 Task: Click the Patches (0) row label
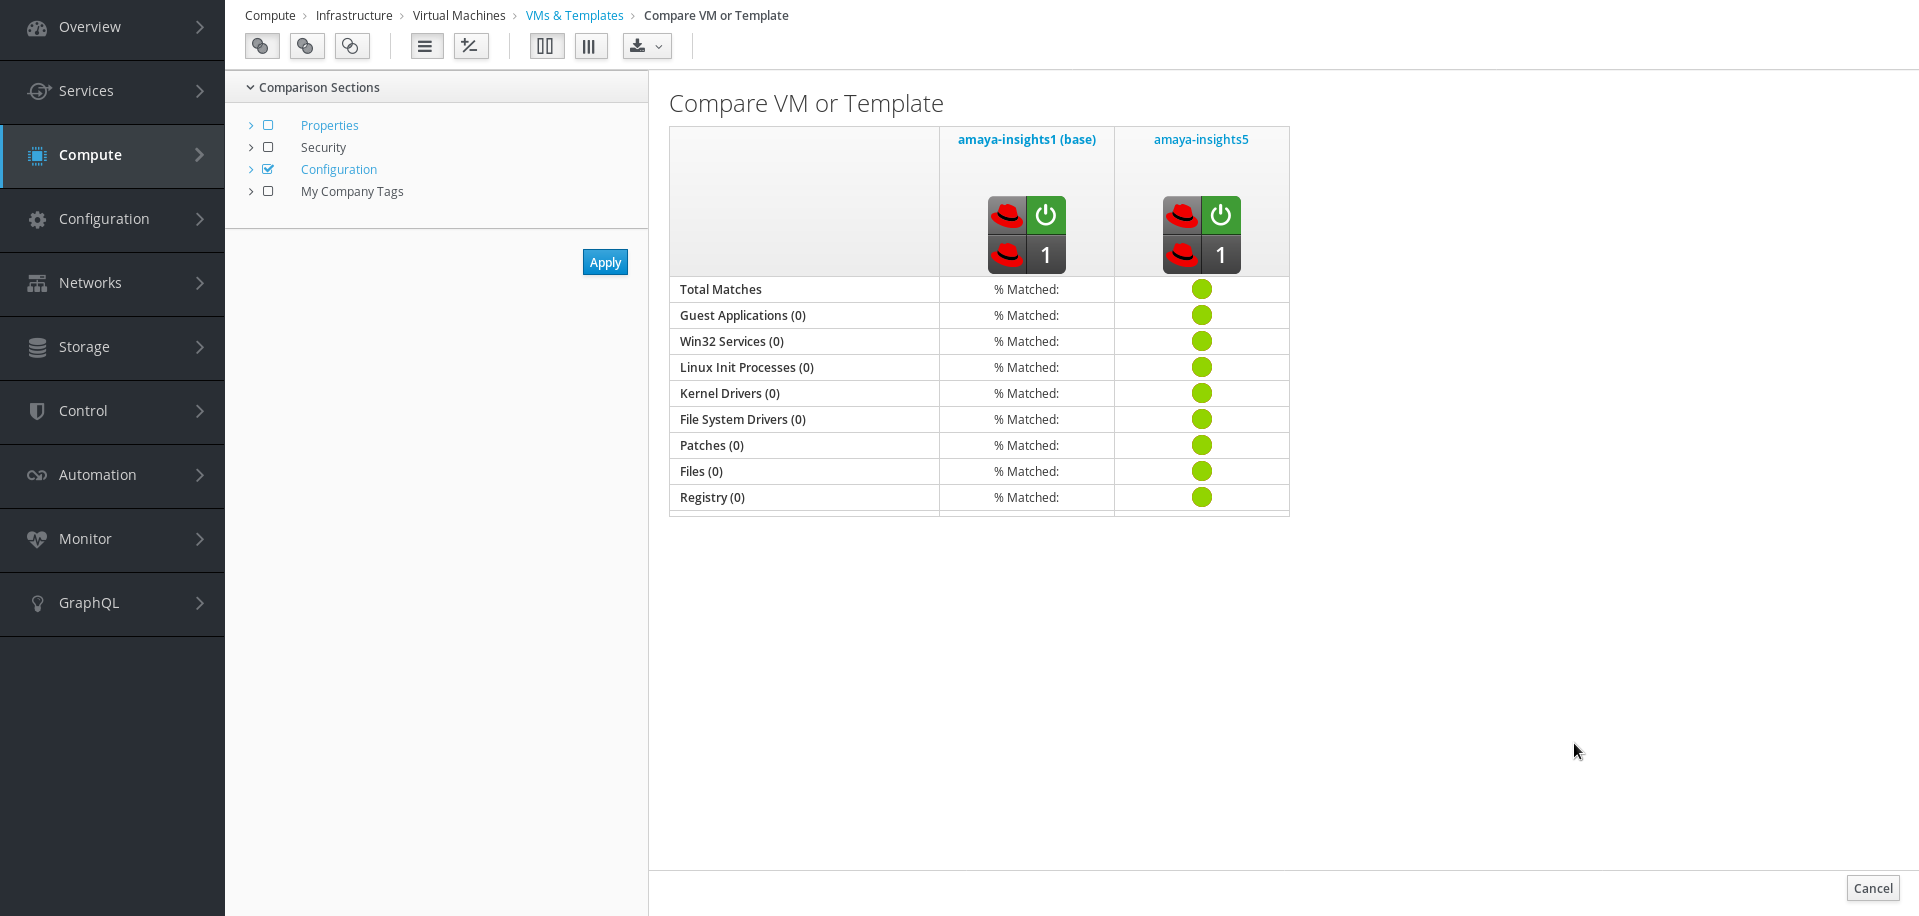712,446
